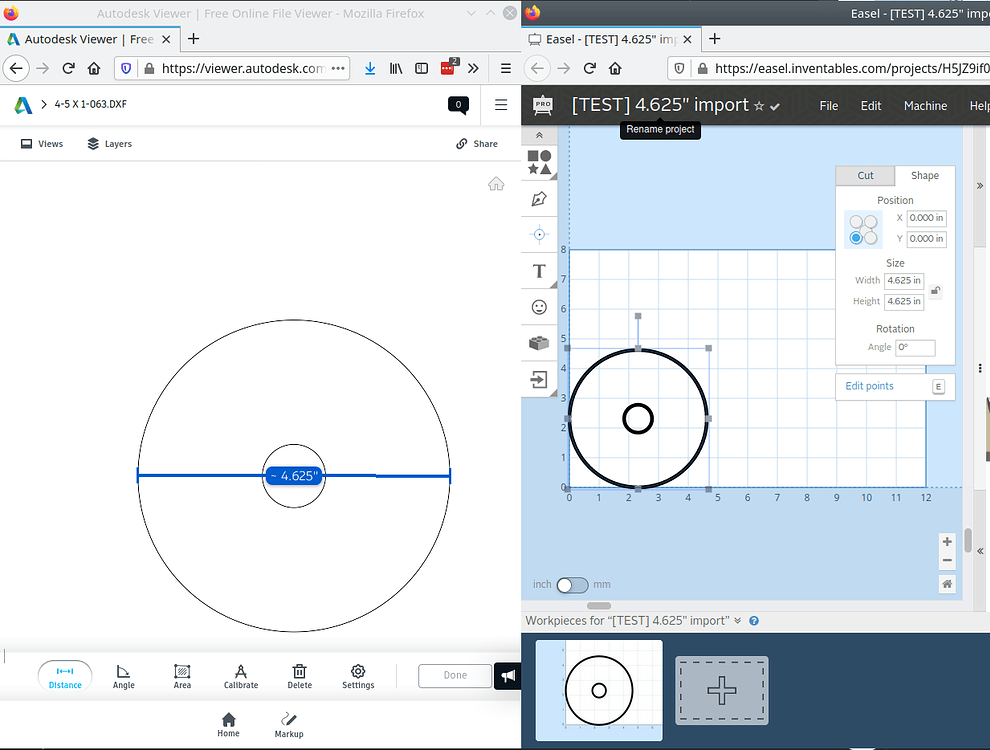Open the Calibrate tool in Autodesk Viewer

coord(240,675)
